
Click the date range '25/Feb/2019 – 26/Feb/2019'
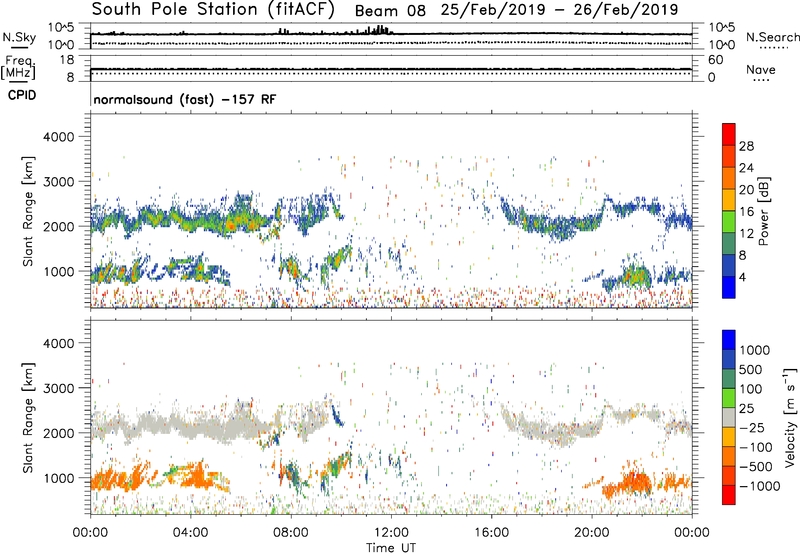pos(559,10)
